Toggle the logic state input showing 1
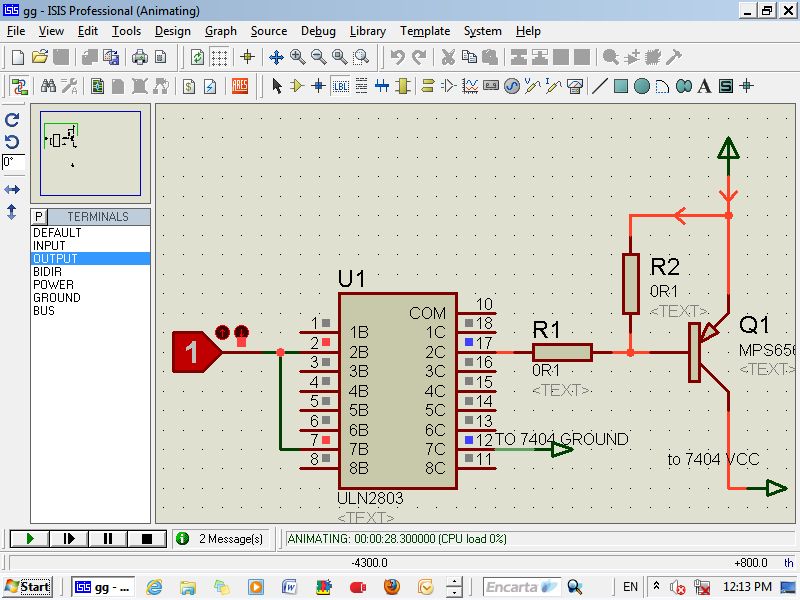The image size is (800, 600). click(196, 352)
